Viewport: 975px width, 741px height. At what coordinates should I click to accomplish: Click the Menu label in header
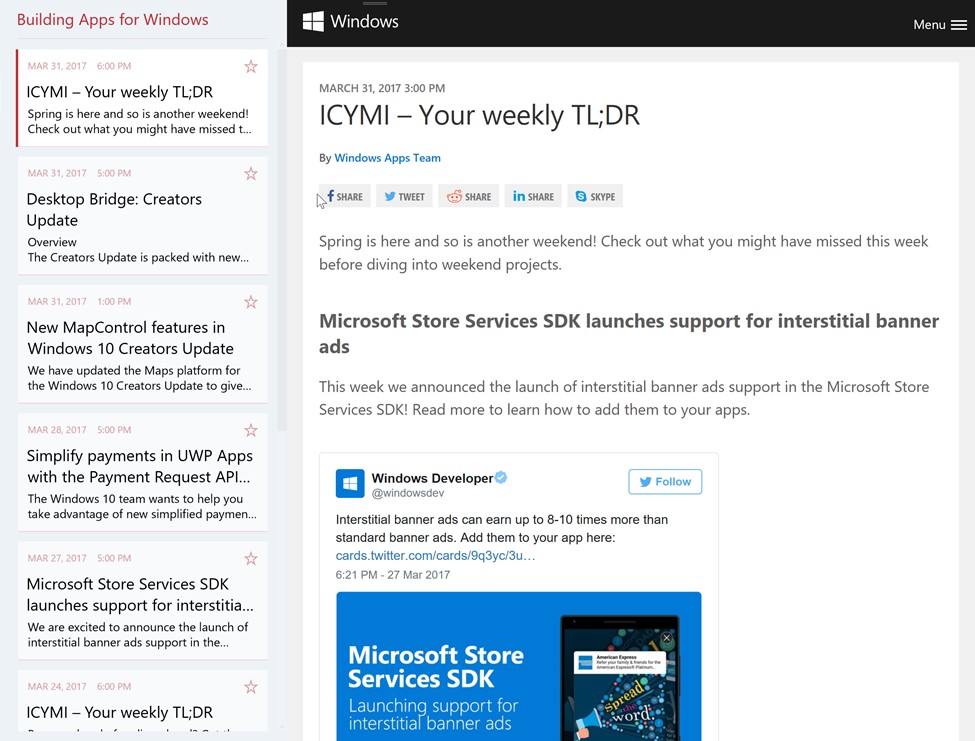[929, 25]
